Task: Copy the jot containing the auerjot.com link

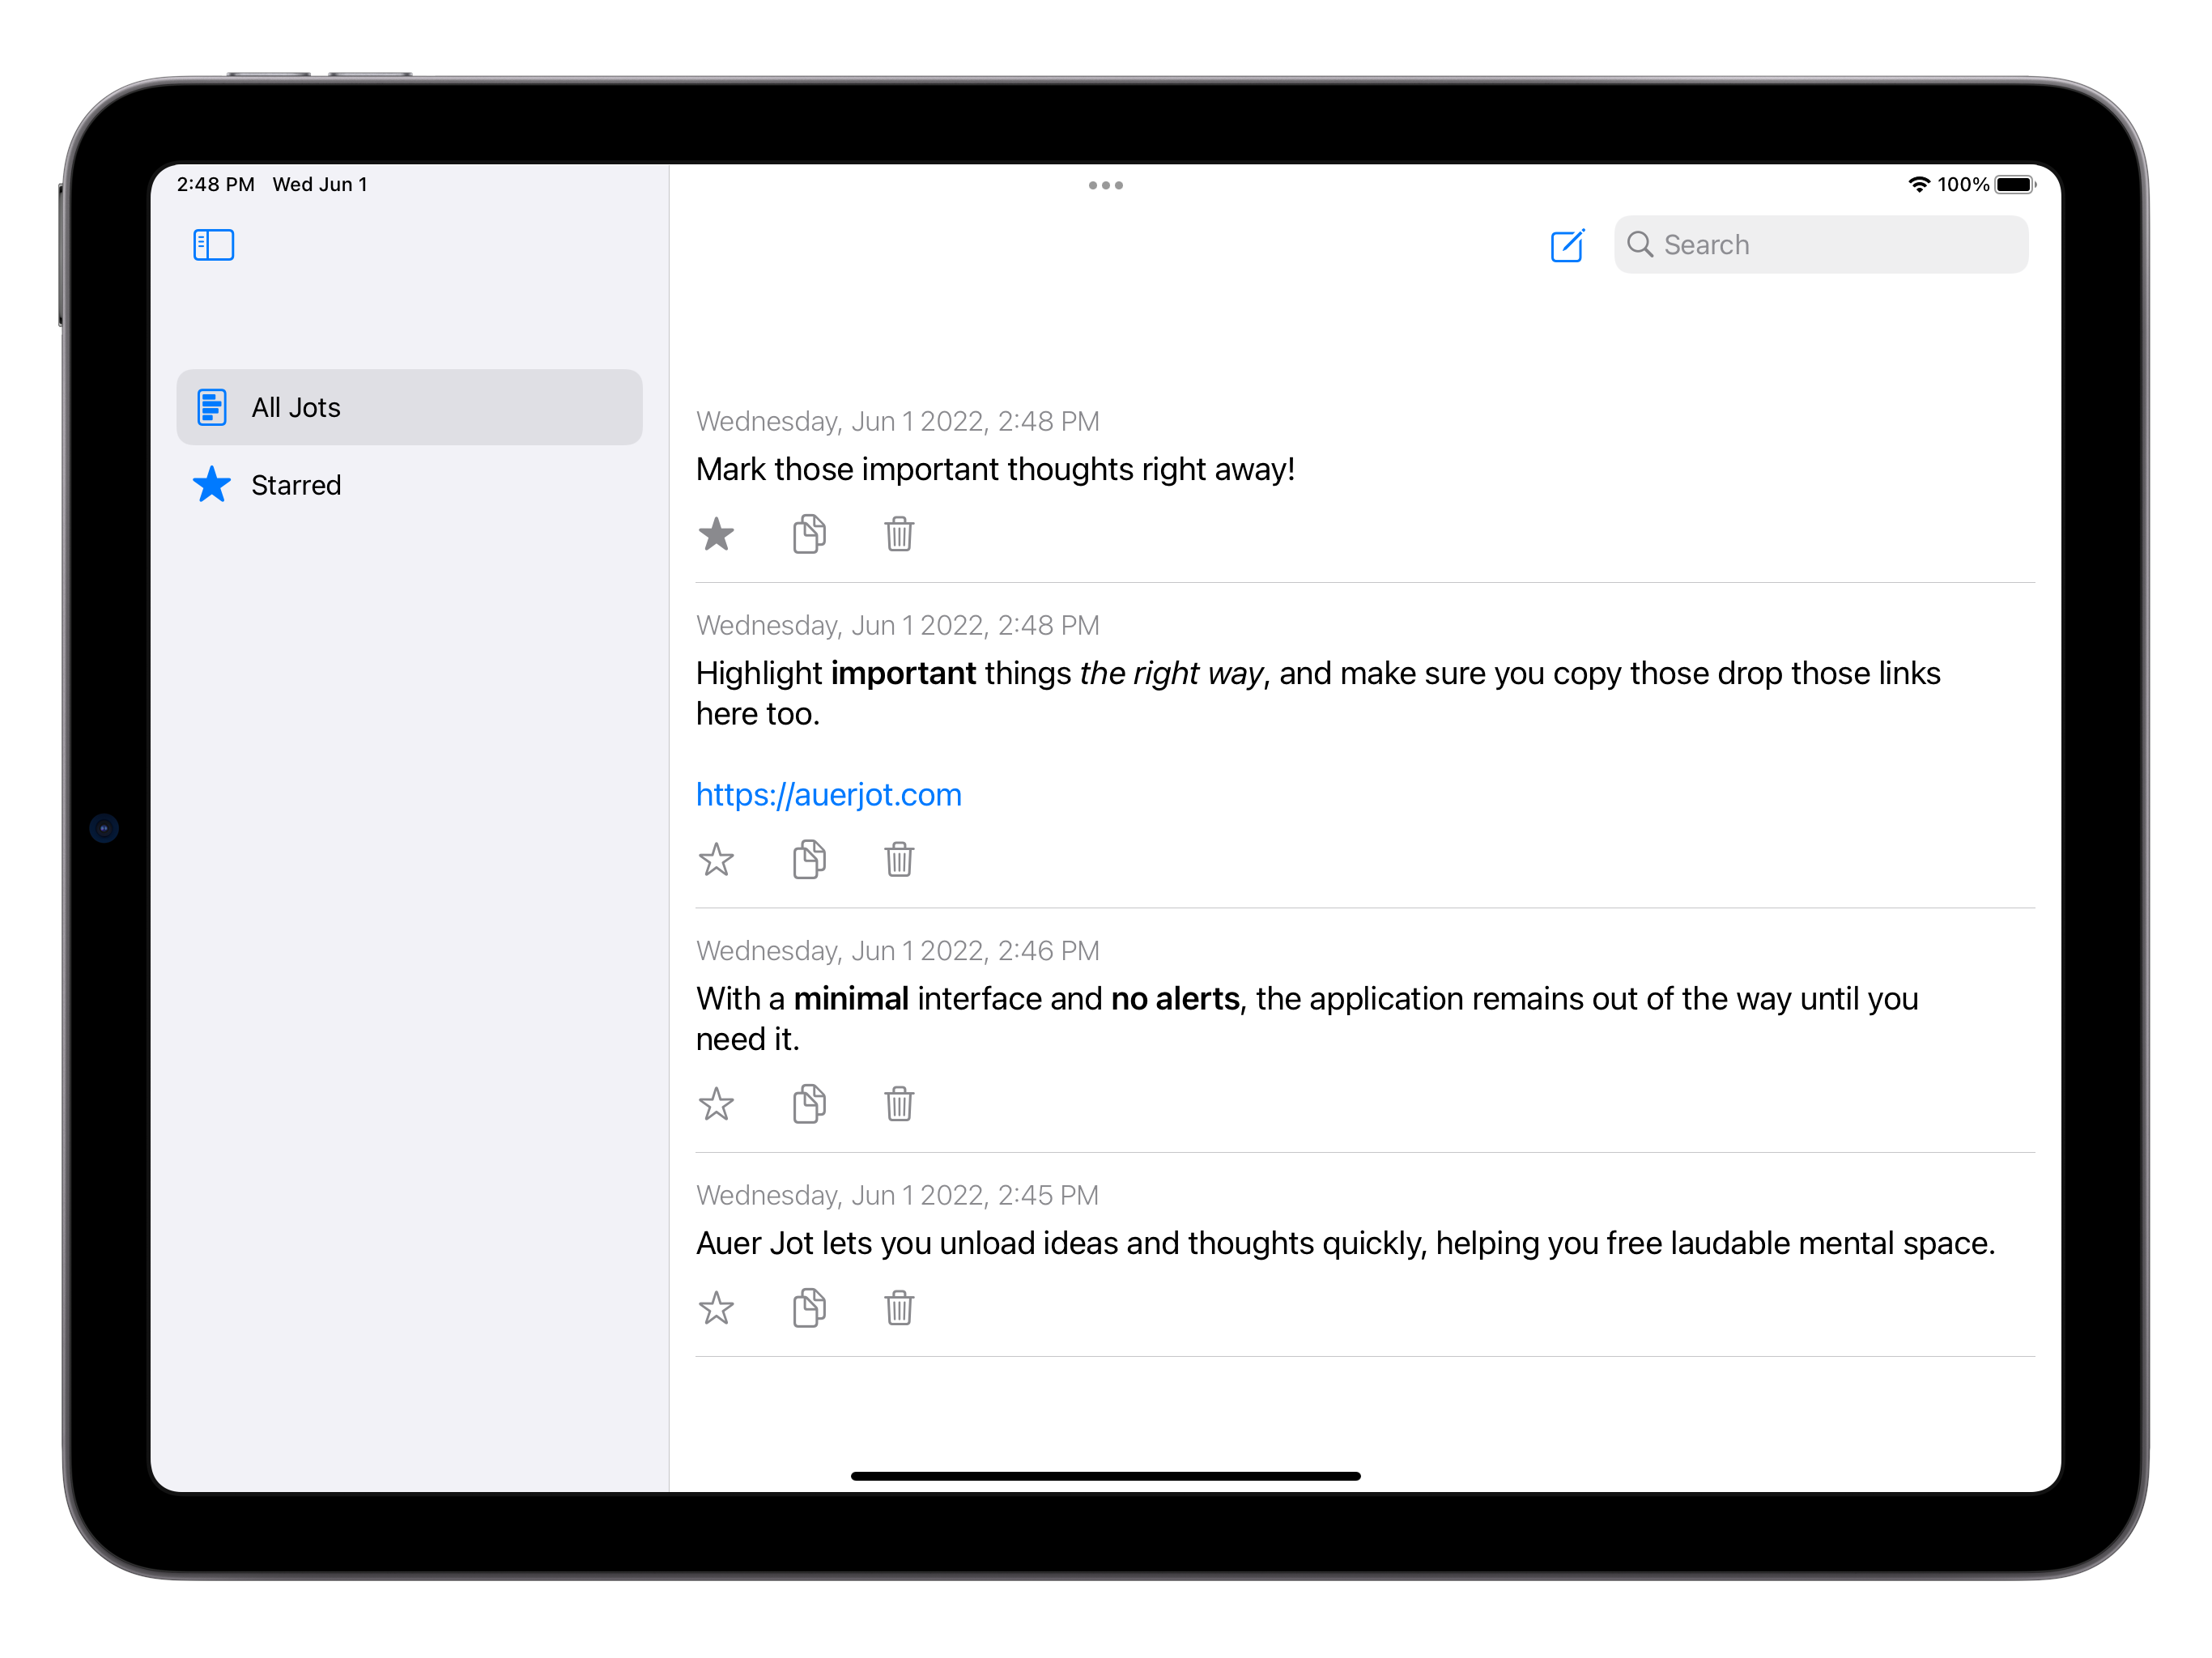Action: [x=809, y=859]
